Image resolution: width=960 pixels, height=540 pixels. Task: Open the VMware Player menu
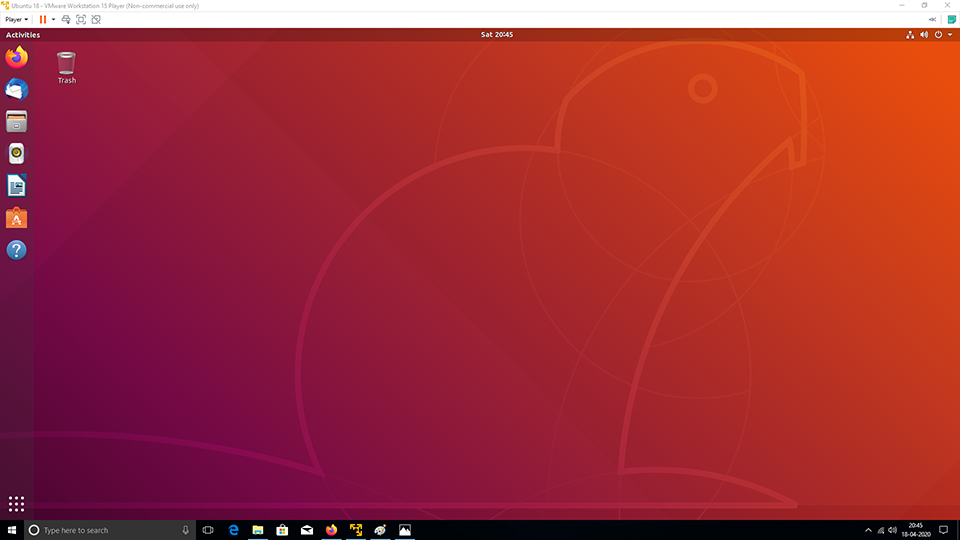click(x=17, y=20)
